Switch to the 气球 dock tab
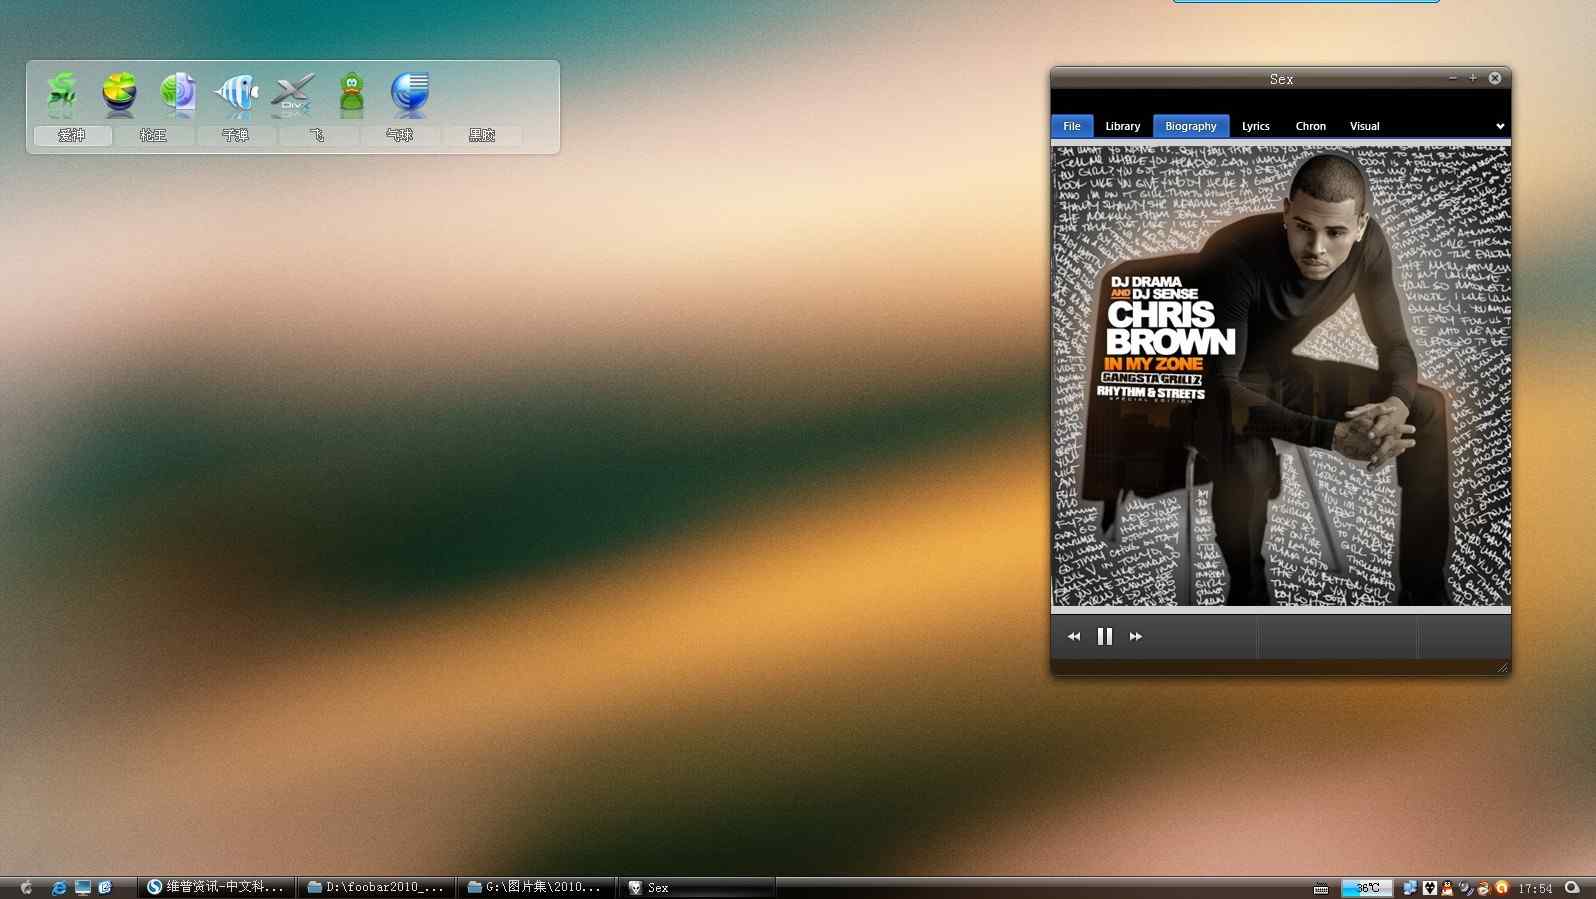The width and height of the screenshot is (1596, 899). 400,135
